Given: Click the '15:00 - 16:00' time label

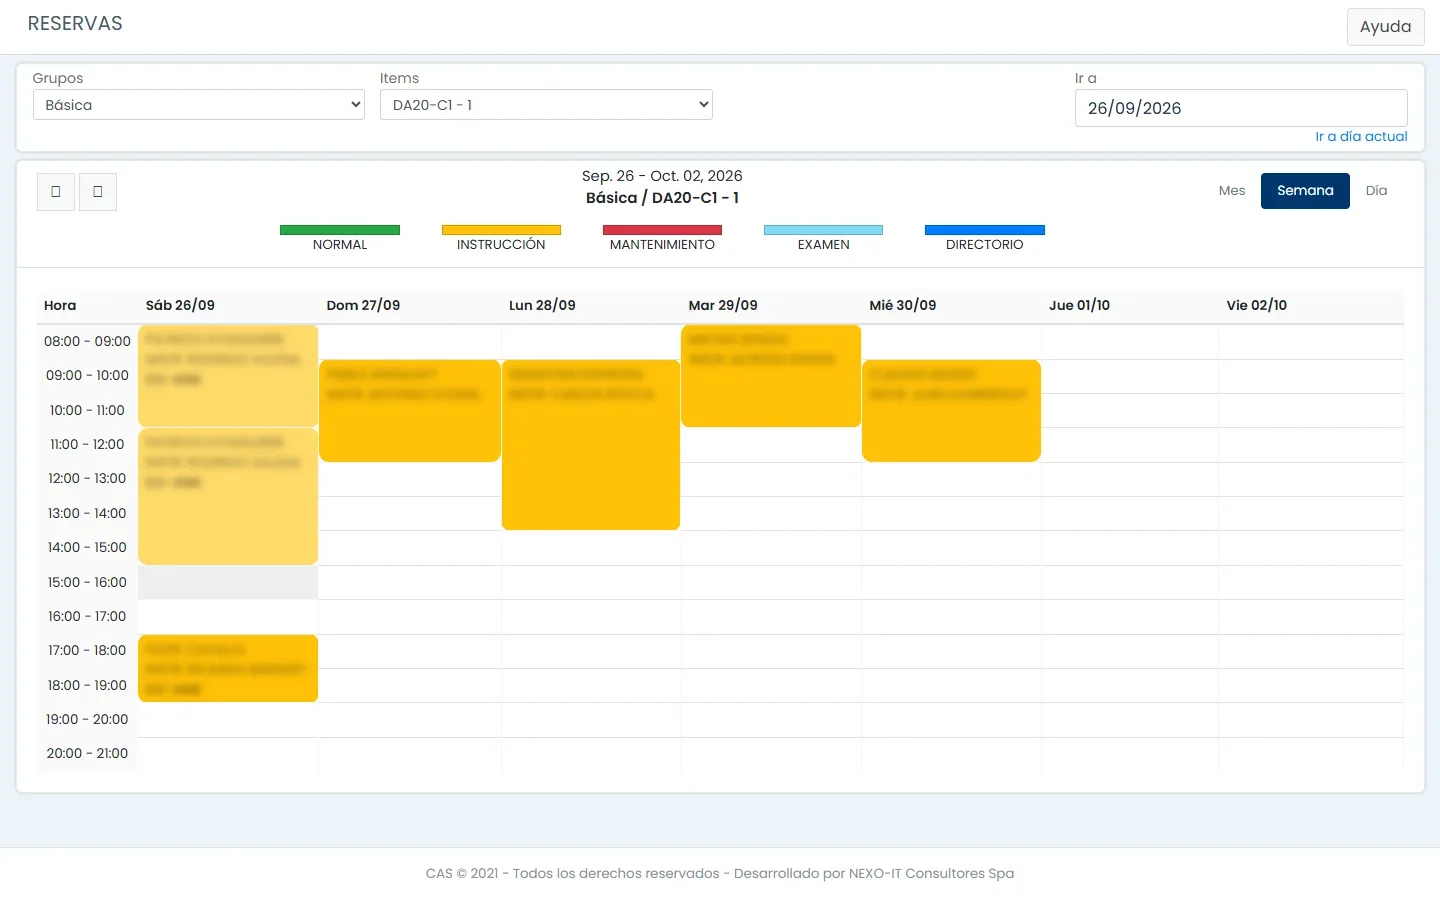Looking at the screenshot, I should pyautogui.click(x=87, y=582).
